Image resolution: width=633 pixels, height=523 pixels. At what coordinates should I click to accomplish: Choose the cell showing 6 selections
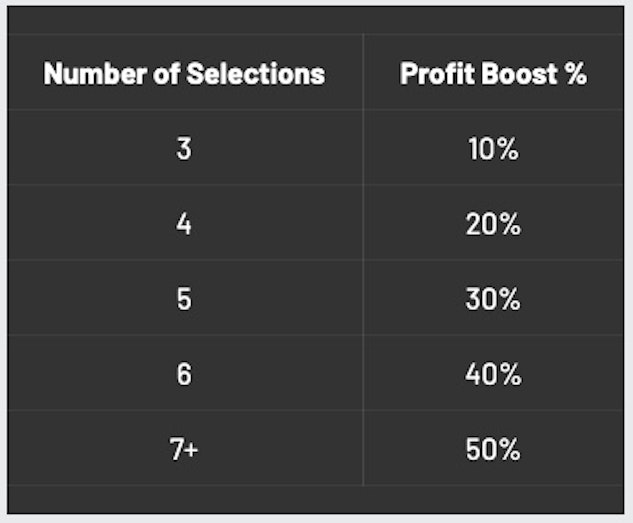184,375
